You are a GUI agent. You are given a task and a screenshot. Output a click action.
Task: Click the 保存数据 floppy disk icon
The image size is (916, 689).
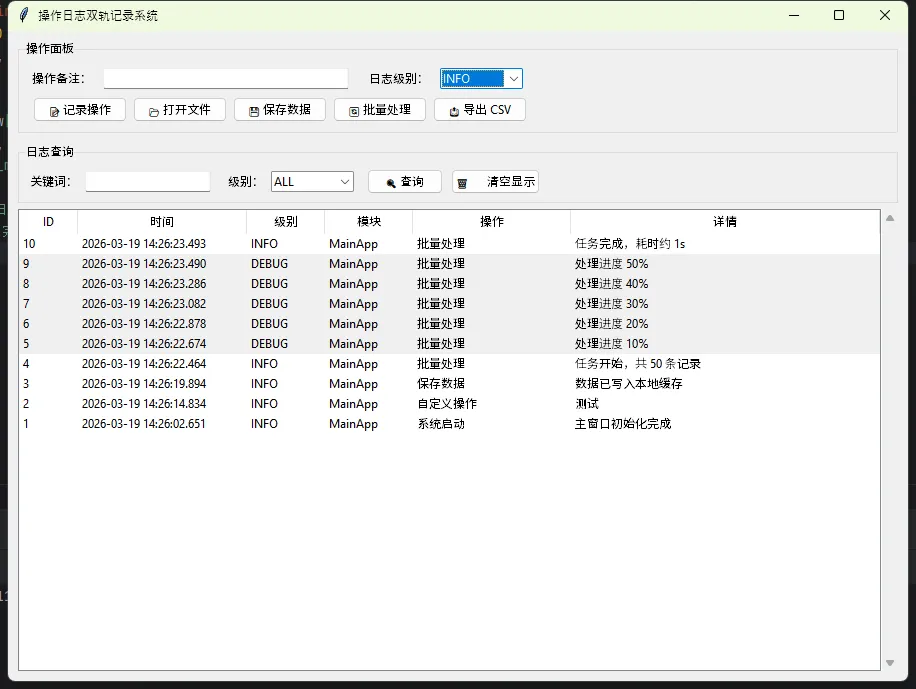254,111
